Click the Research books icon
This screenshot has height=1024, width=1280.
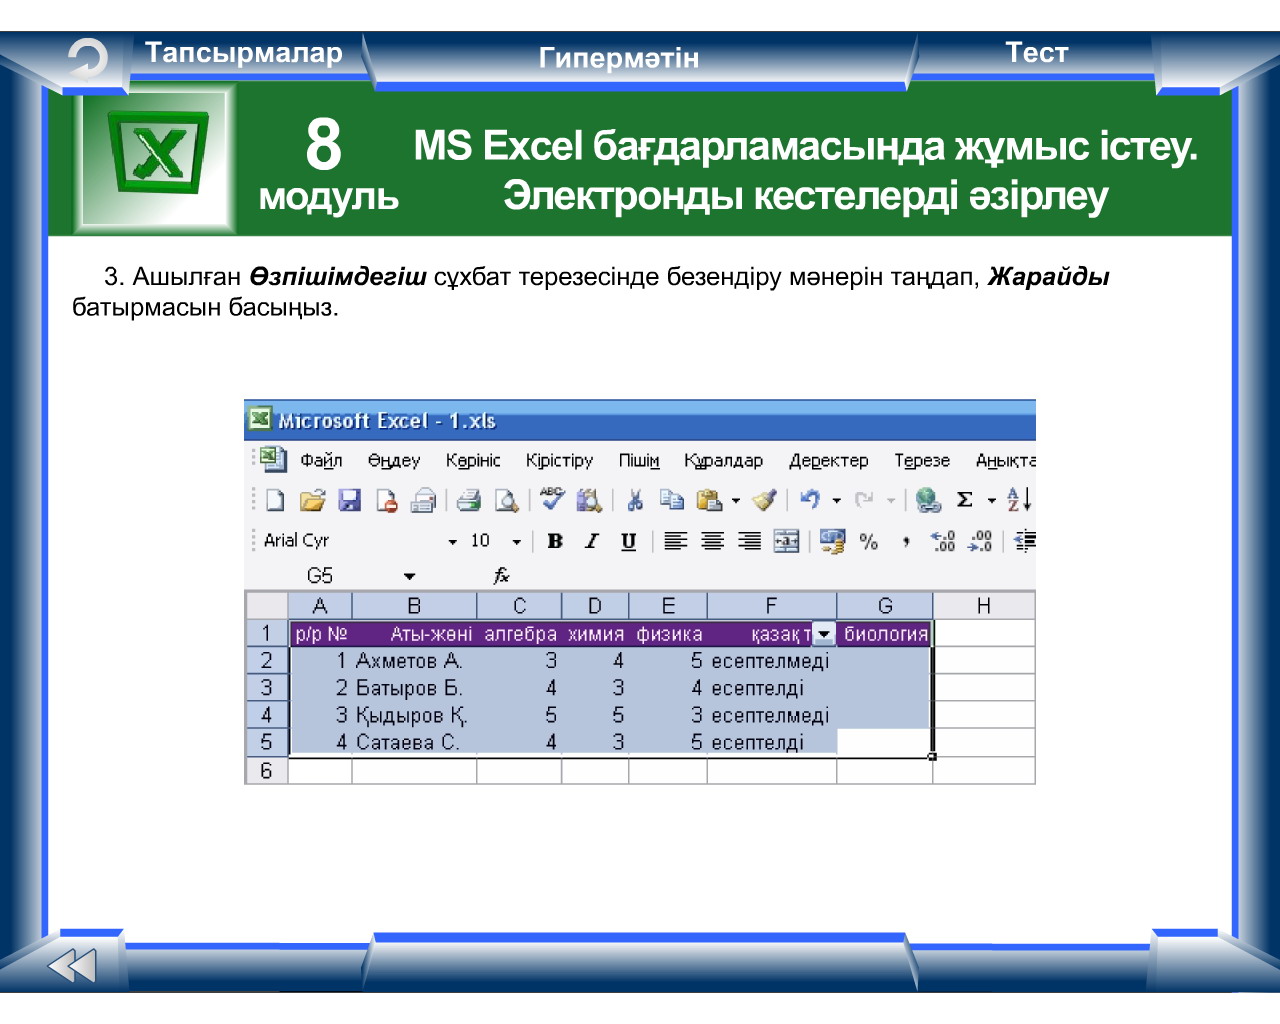(x=589, y=500)
